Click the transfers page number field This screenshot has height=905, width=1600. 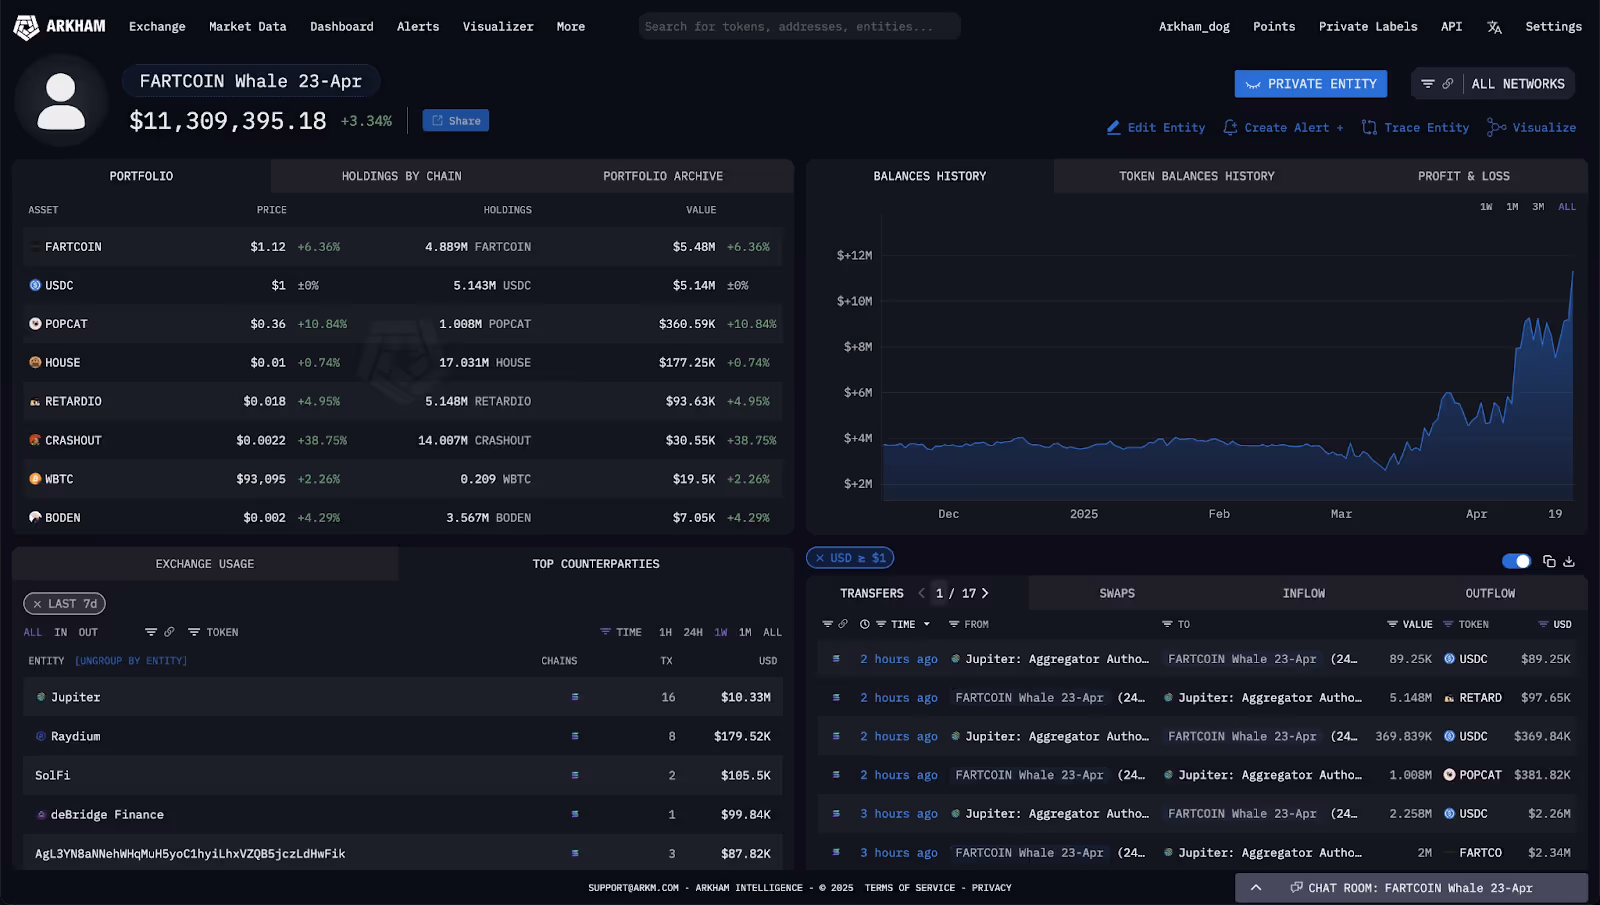[x=939, y=593]
